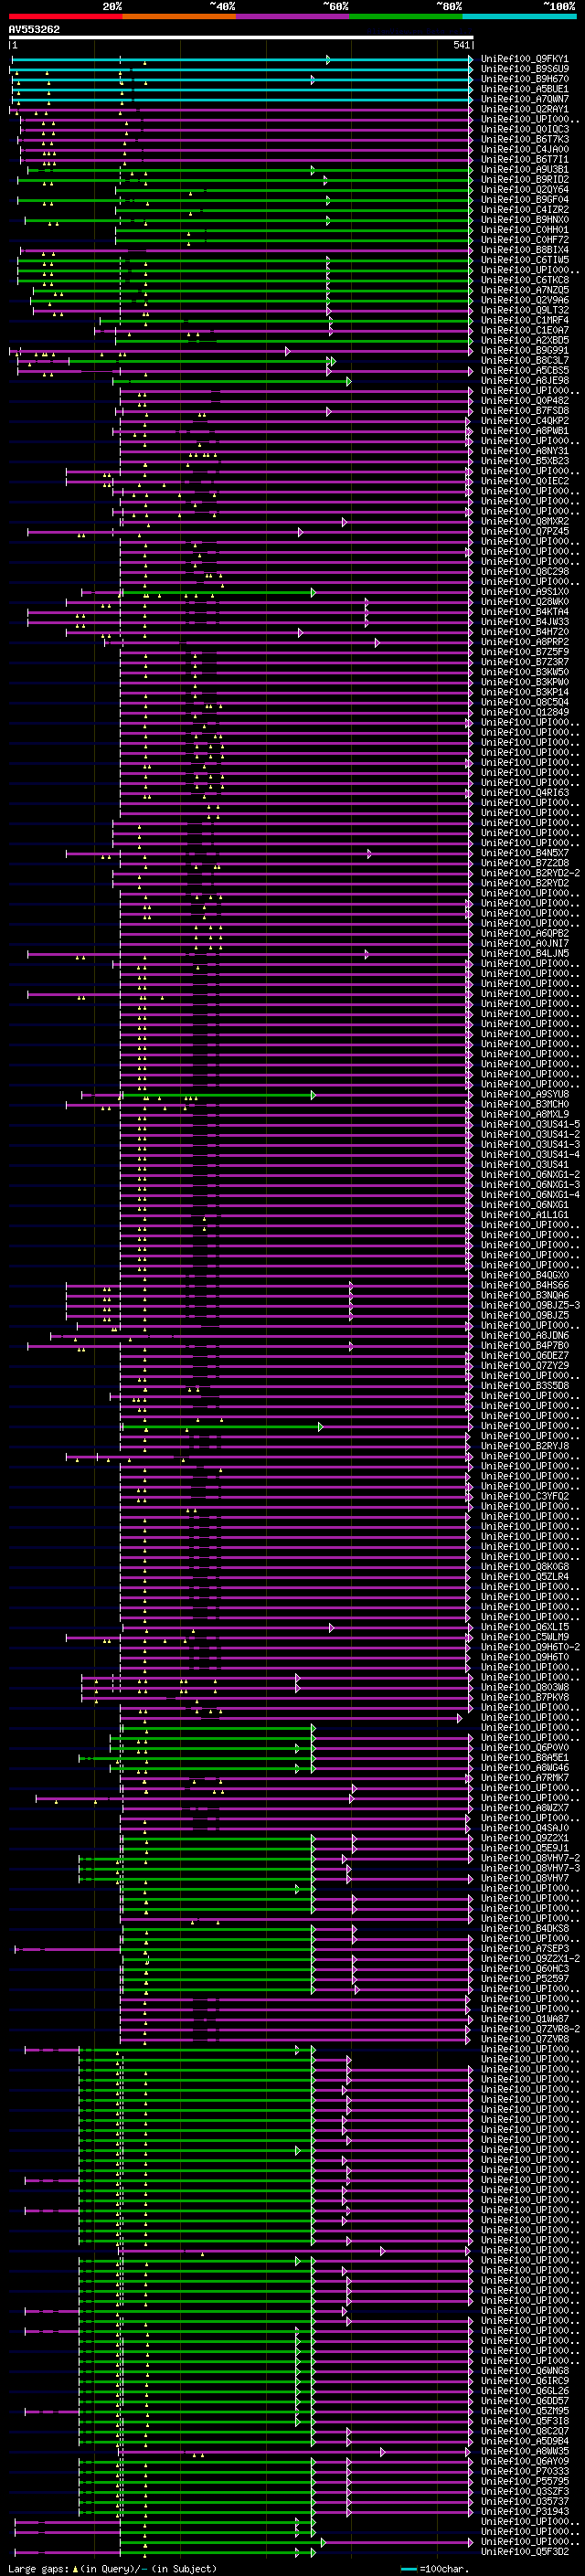Select the UniRef100_Q0IQC3 label
The image size is (585, 2576).
[x=524, y=129]
